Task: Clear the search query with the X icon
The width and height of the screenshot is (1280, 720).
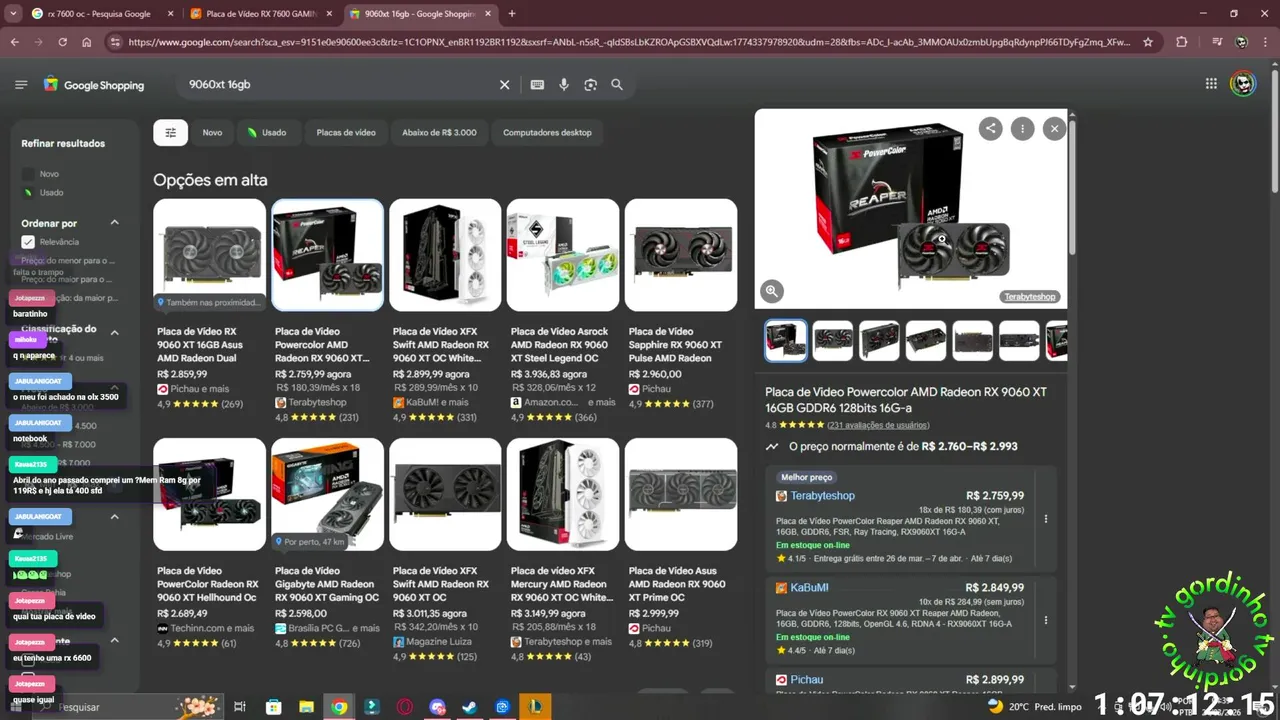Action: pos(505,85)
